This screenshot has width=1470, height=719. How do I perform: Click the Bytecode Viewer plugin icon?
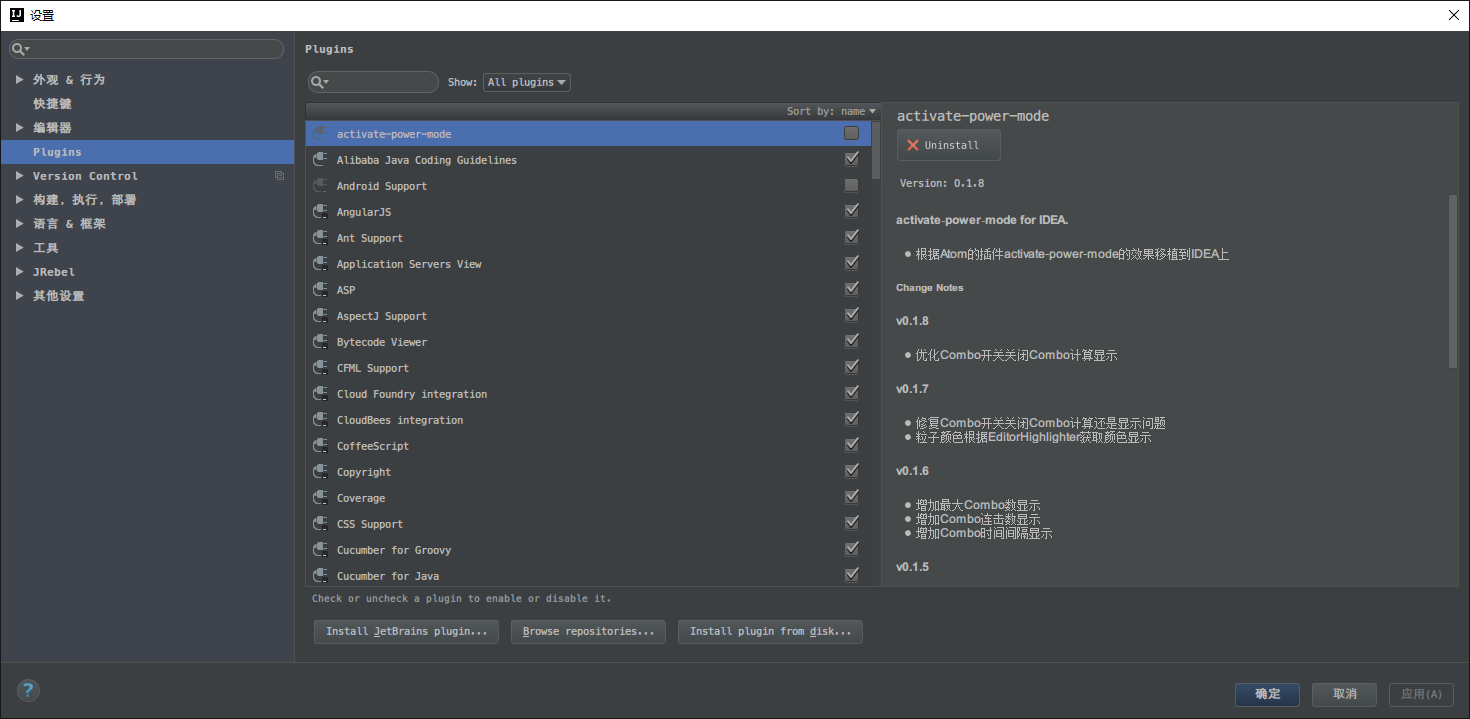320,342
